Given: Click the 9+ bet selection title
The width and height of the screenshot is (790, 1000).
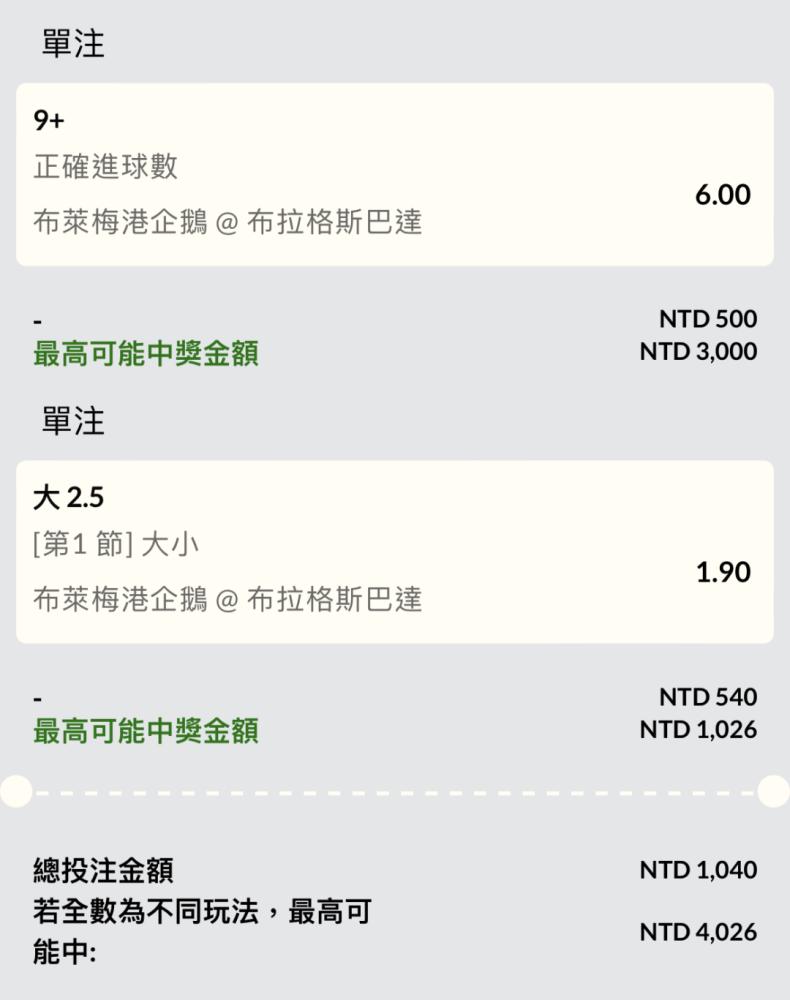Looking at the screenshot, I should click(x=49, y=121).
